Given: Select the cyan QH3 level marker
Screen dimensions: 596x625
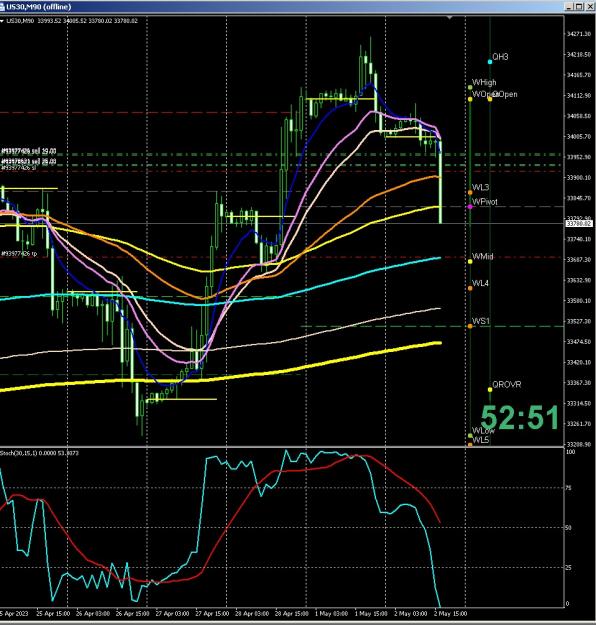Looking at the screenshot, I should tap(490, 62).
